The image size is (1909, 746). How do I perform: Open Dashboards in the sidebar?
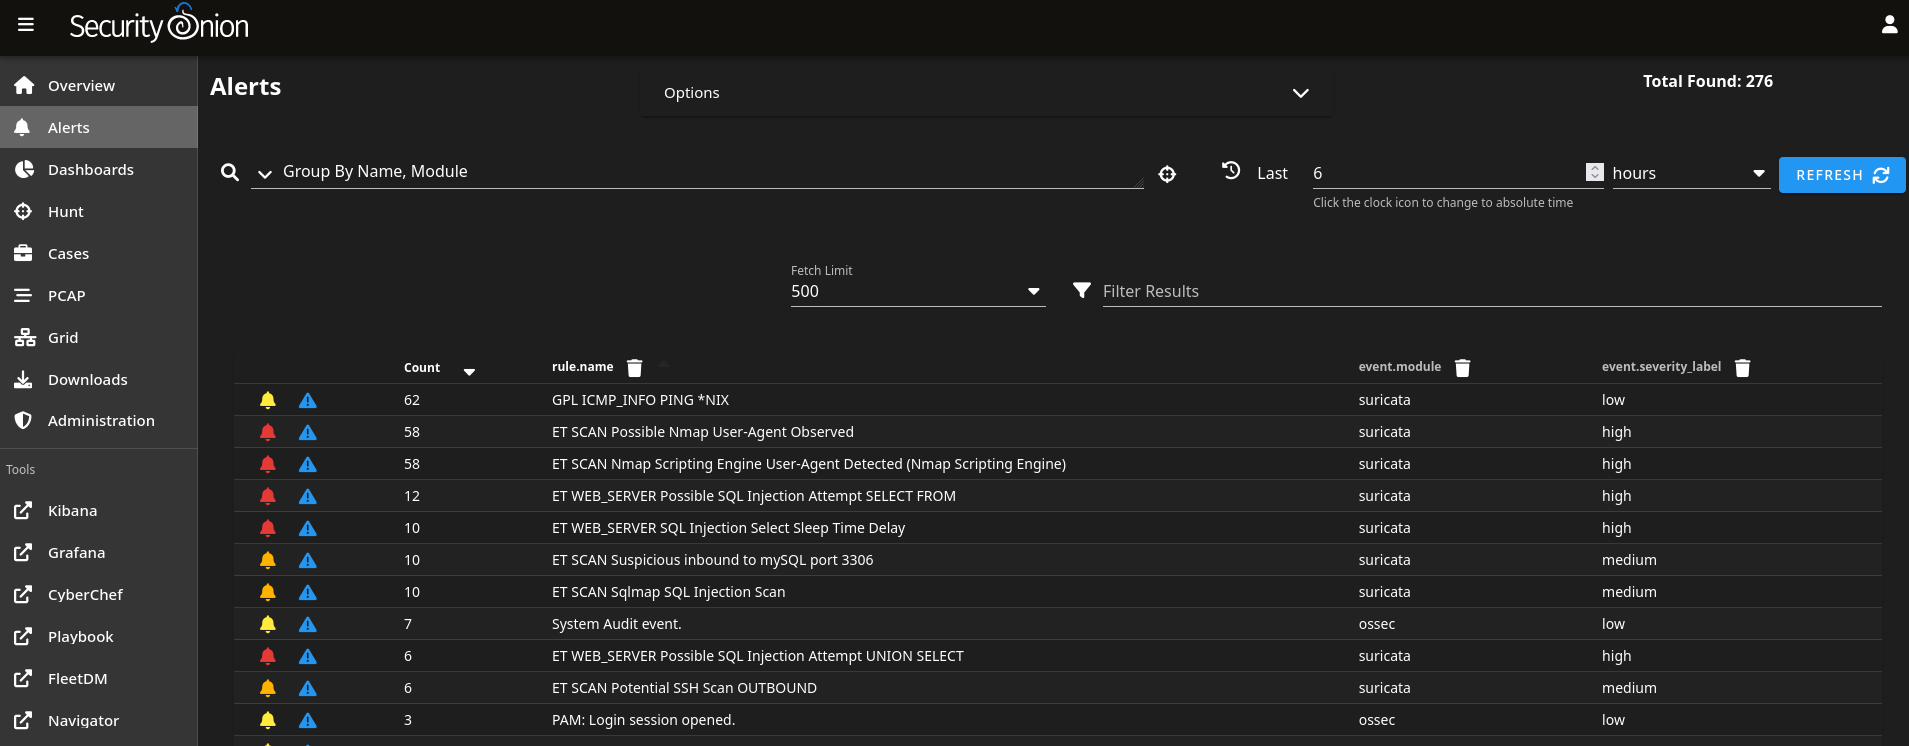(90, 170)
